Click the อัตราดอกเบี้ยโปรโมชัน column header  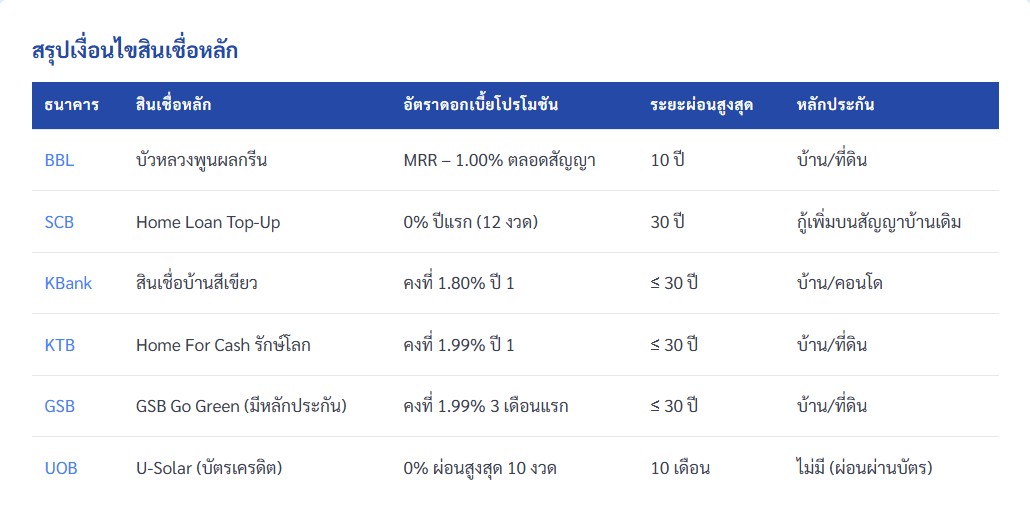click(x=480, y=105)
